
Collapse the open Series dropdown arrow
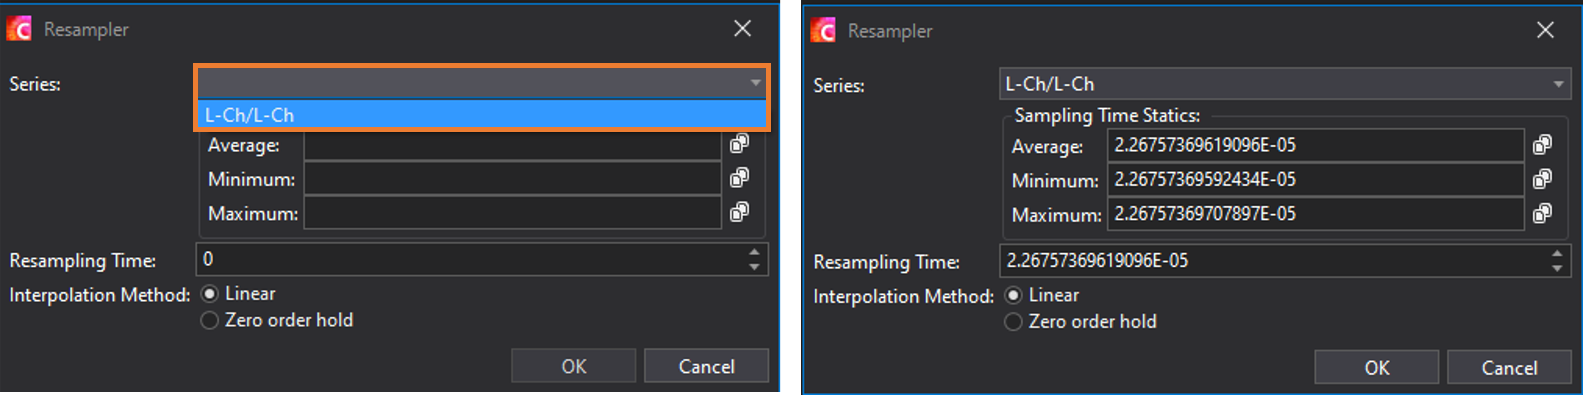click(x=756, y=83)
